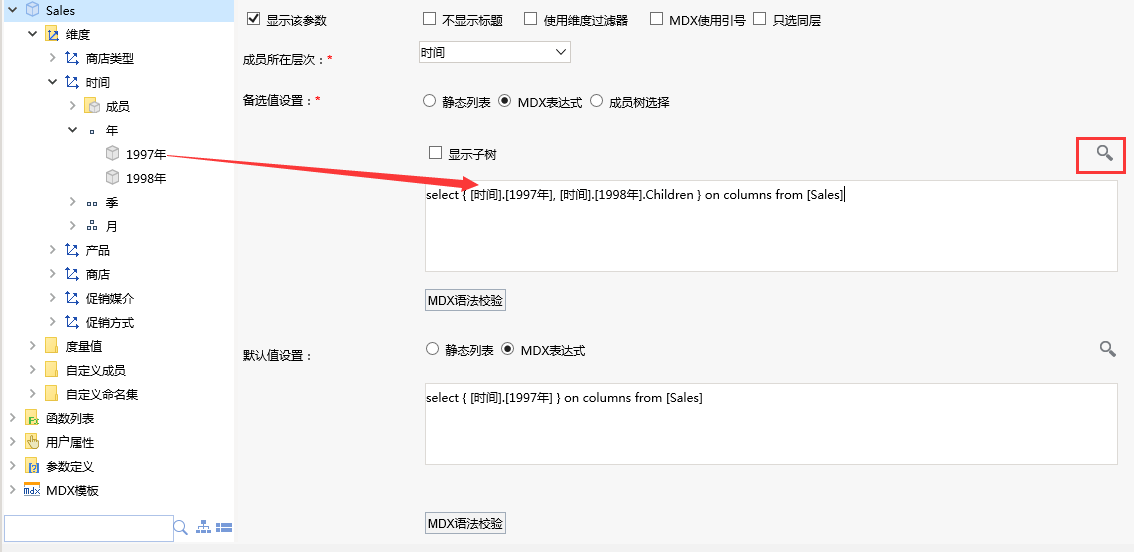Image resolution: width=1134 pixels, height=552 pixels.
Task: Click the 1998年 member cube icon
Action: (112, 177)
